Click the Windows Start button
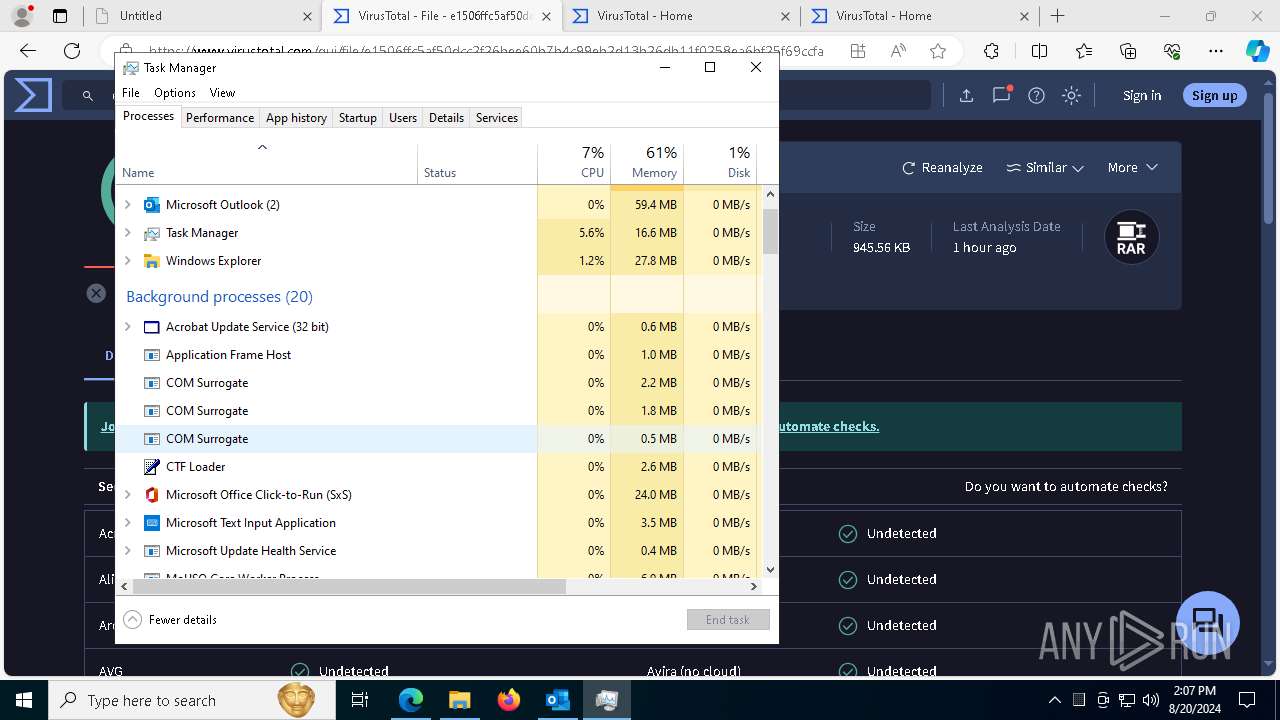Screen dimensions: 1280x720 23,700
